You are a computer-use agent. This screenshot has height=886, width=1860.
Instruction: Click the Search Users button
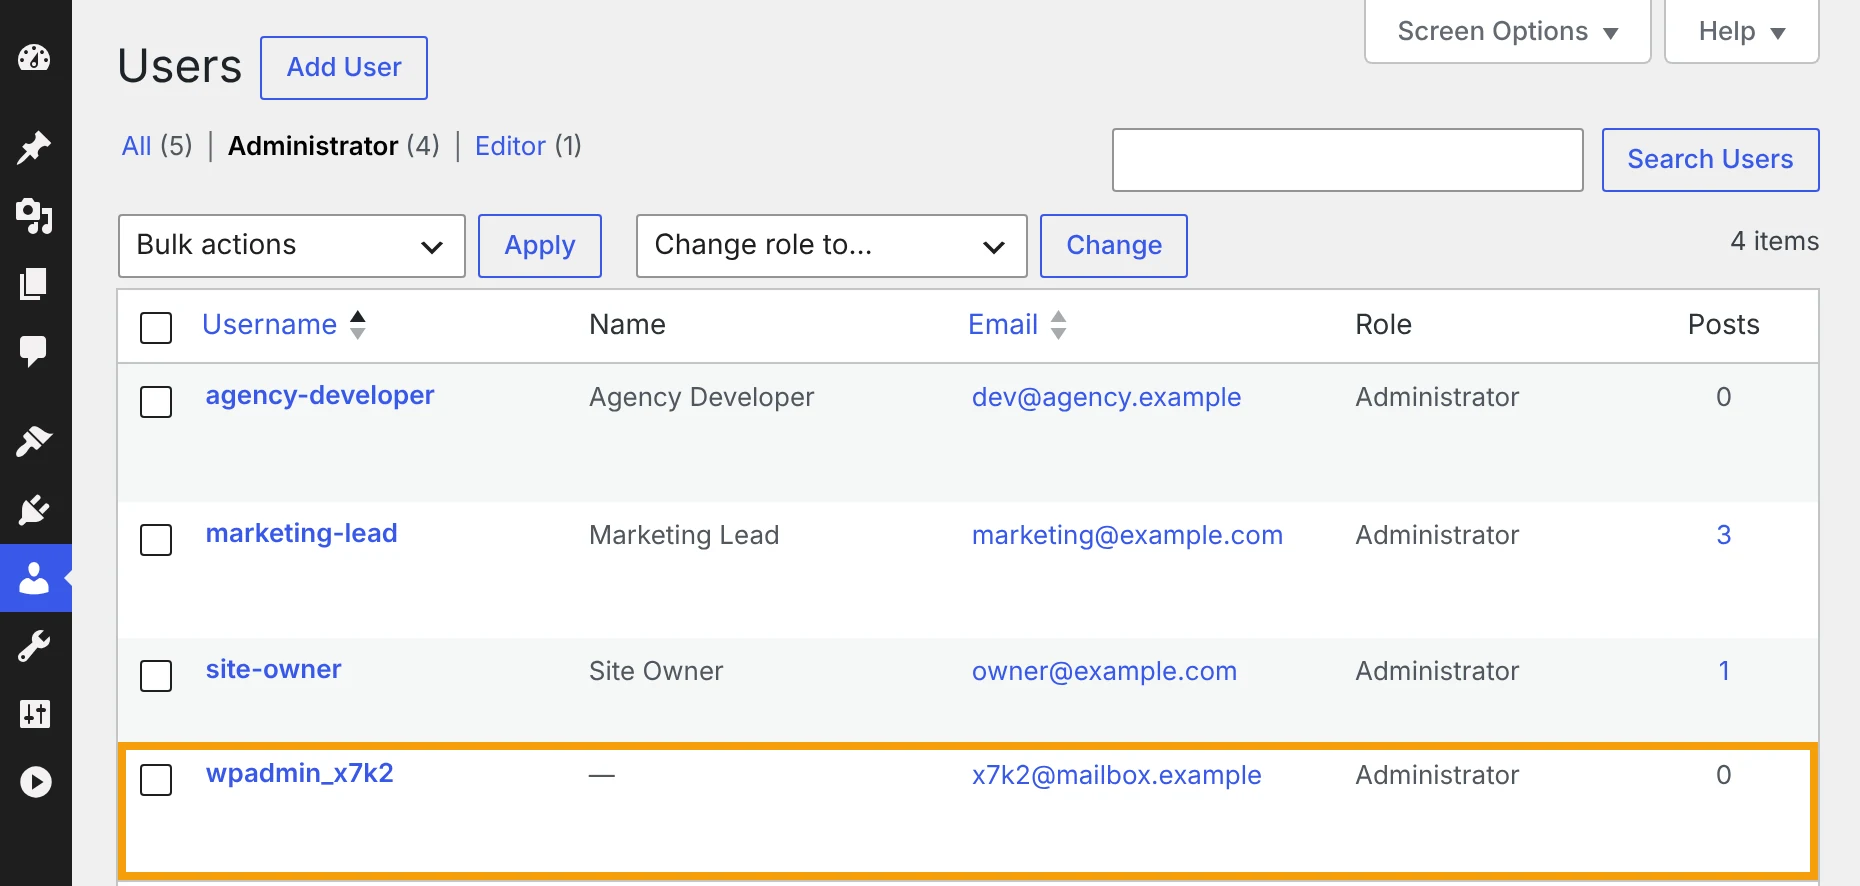[x=1711, y=160]
